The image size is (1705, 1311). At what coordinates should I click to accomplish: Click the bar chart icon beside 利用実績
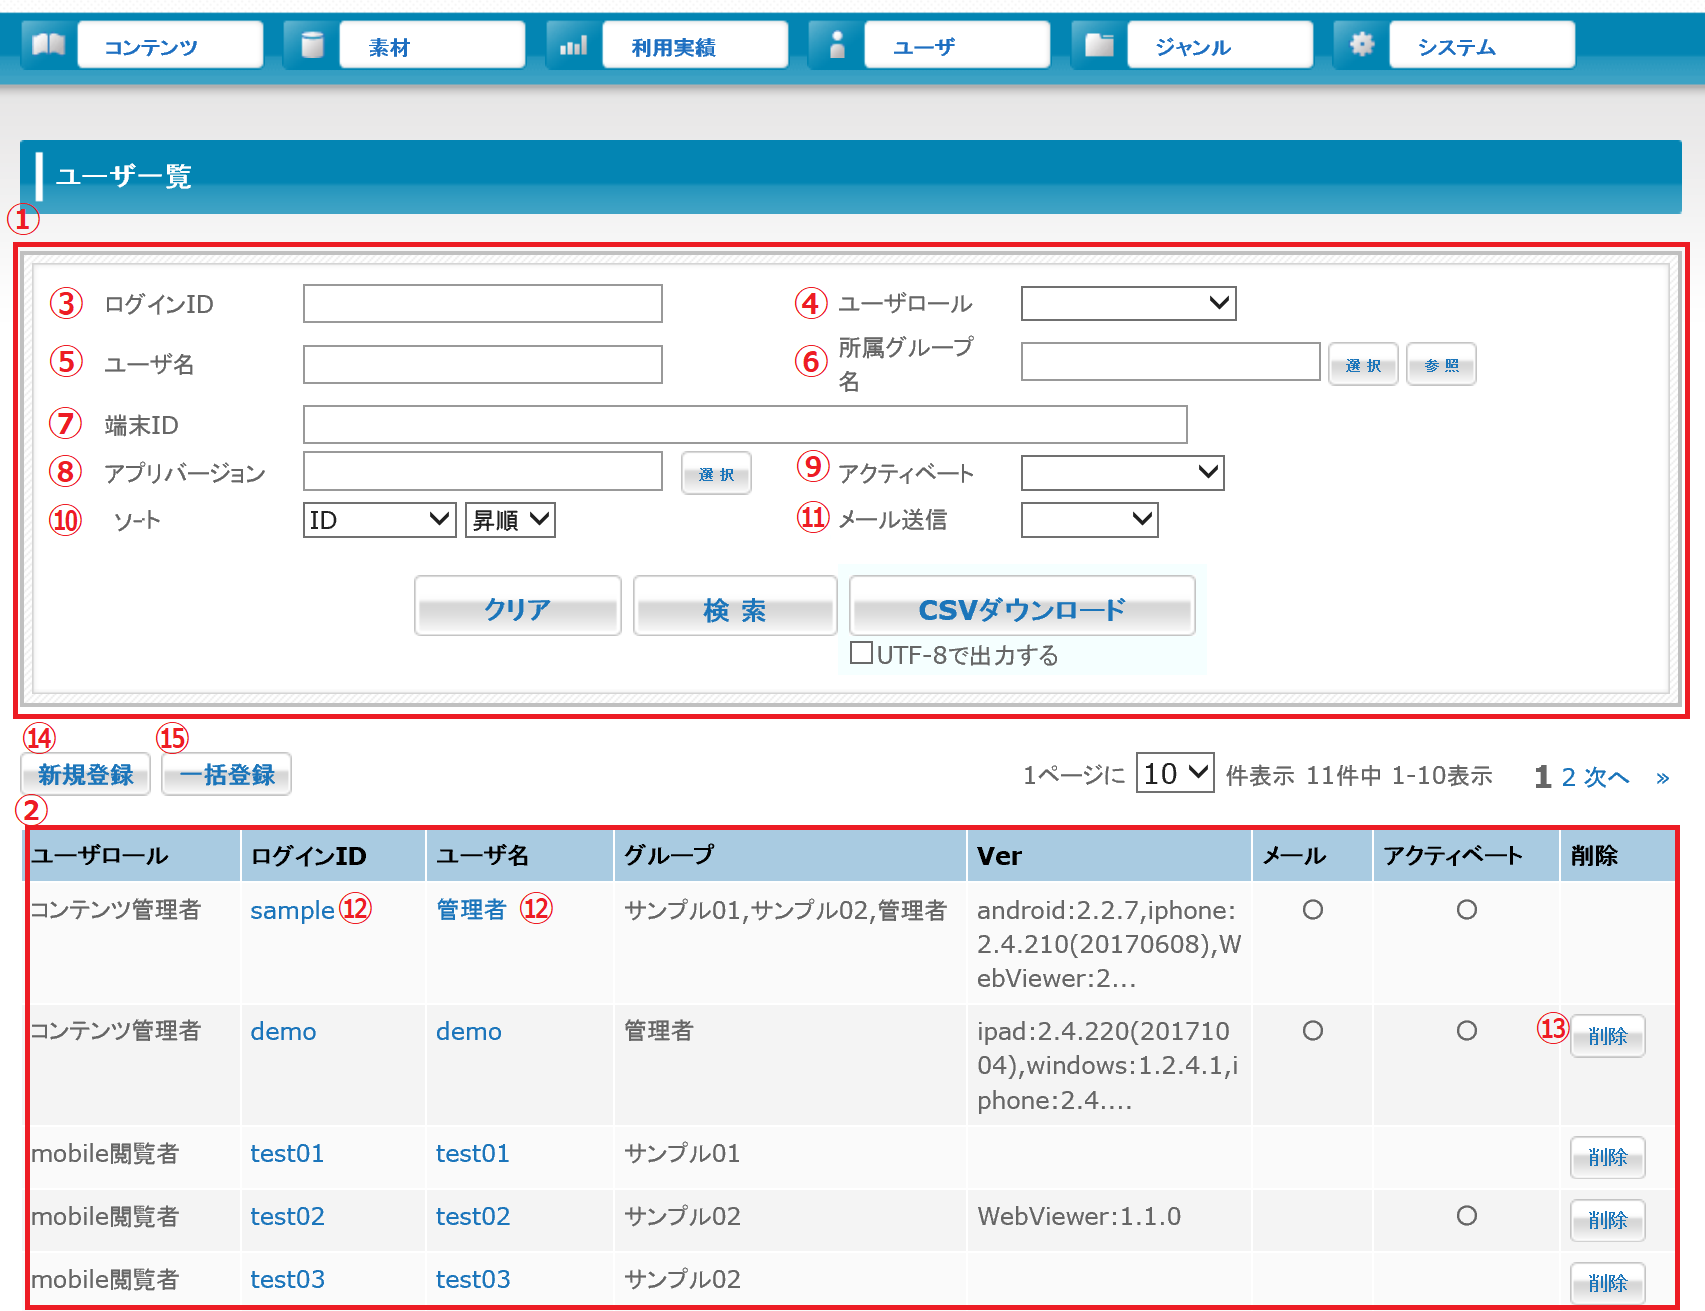coord(573,45)
